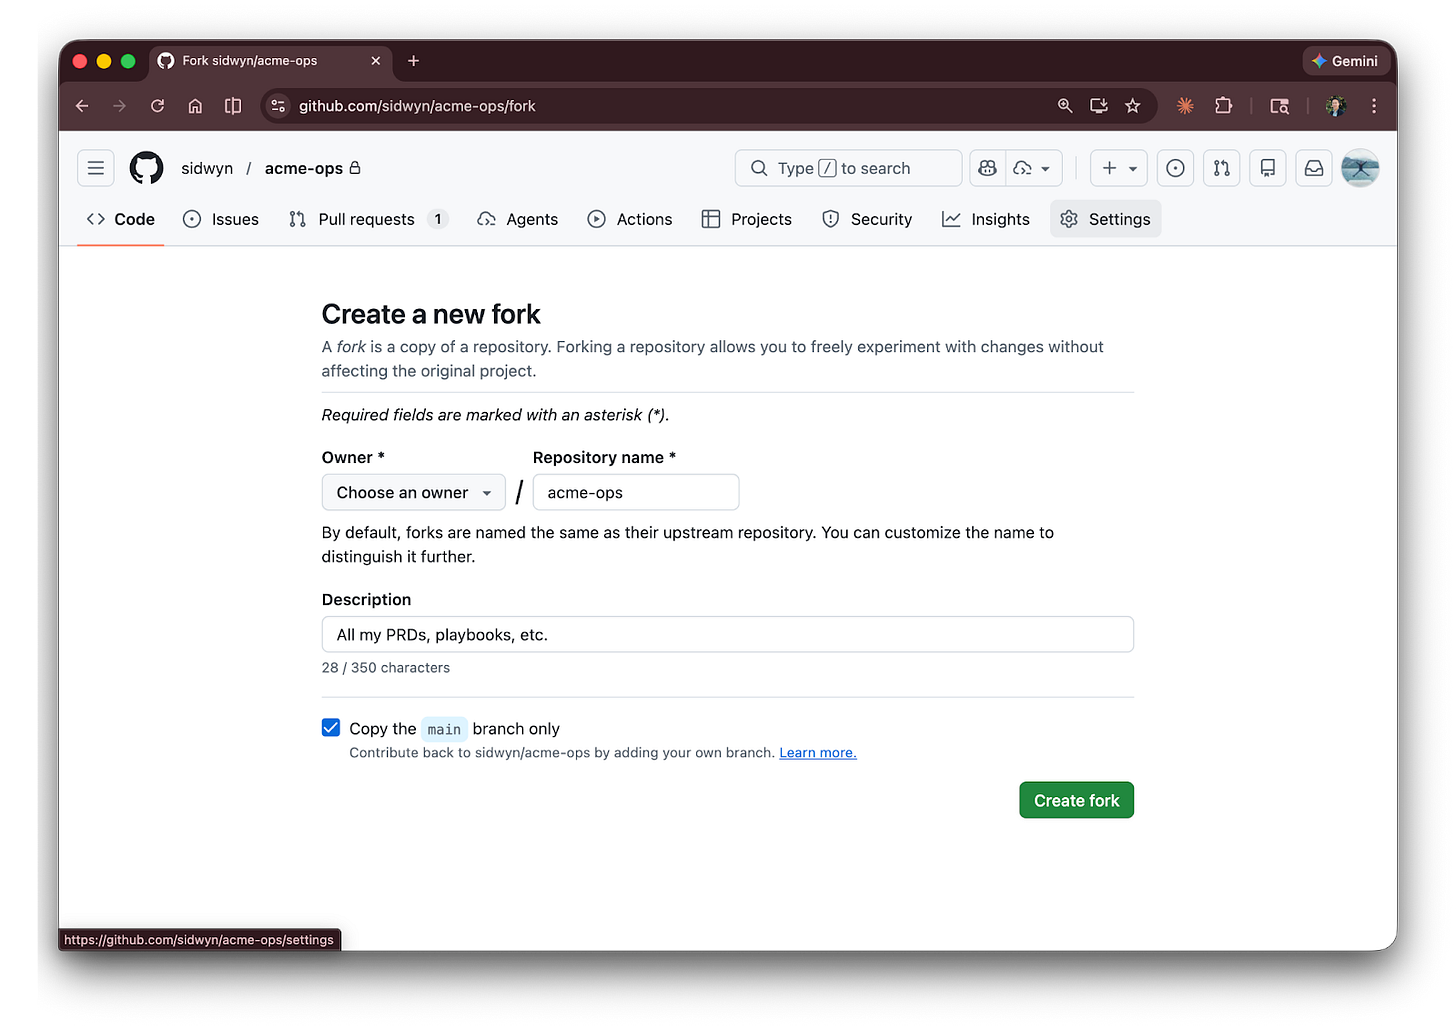Viewport: 1456px width, 1028px height.
Task: Edit the Description text field
Action: (x=728, y=634)
